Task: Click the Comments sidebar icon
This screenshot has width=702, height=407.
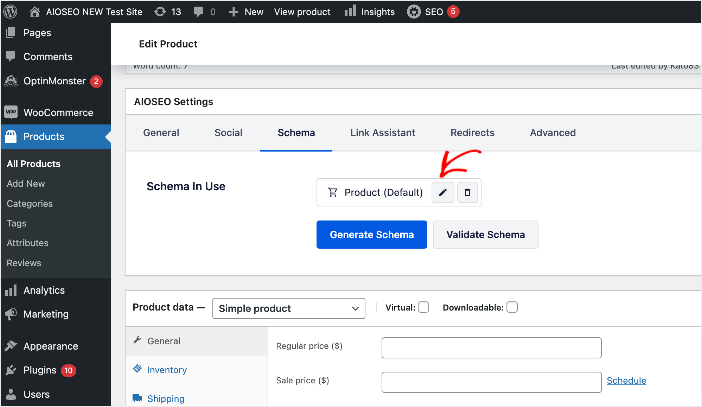Action: click(x=11, y=56)
